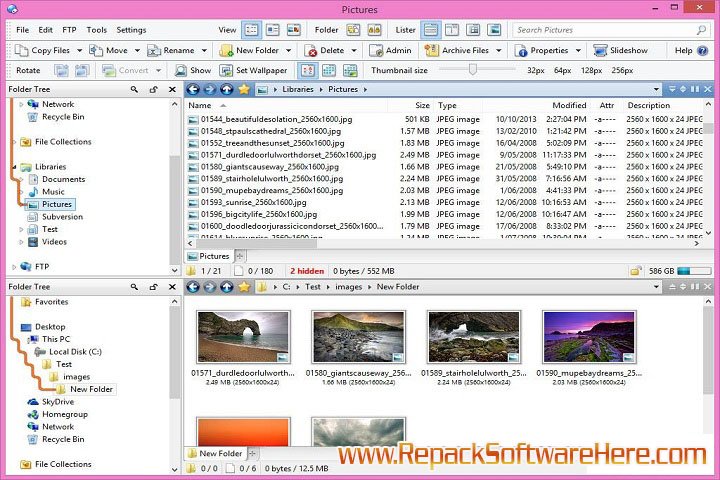720x480 pixels.
Task: Click the Favorites star in upper pane
Action: click(x=245, y=89)
